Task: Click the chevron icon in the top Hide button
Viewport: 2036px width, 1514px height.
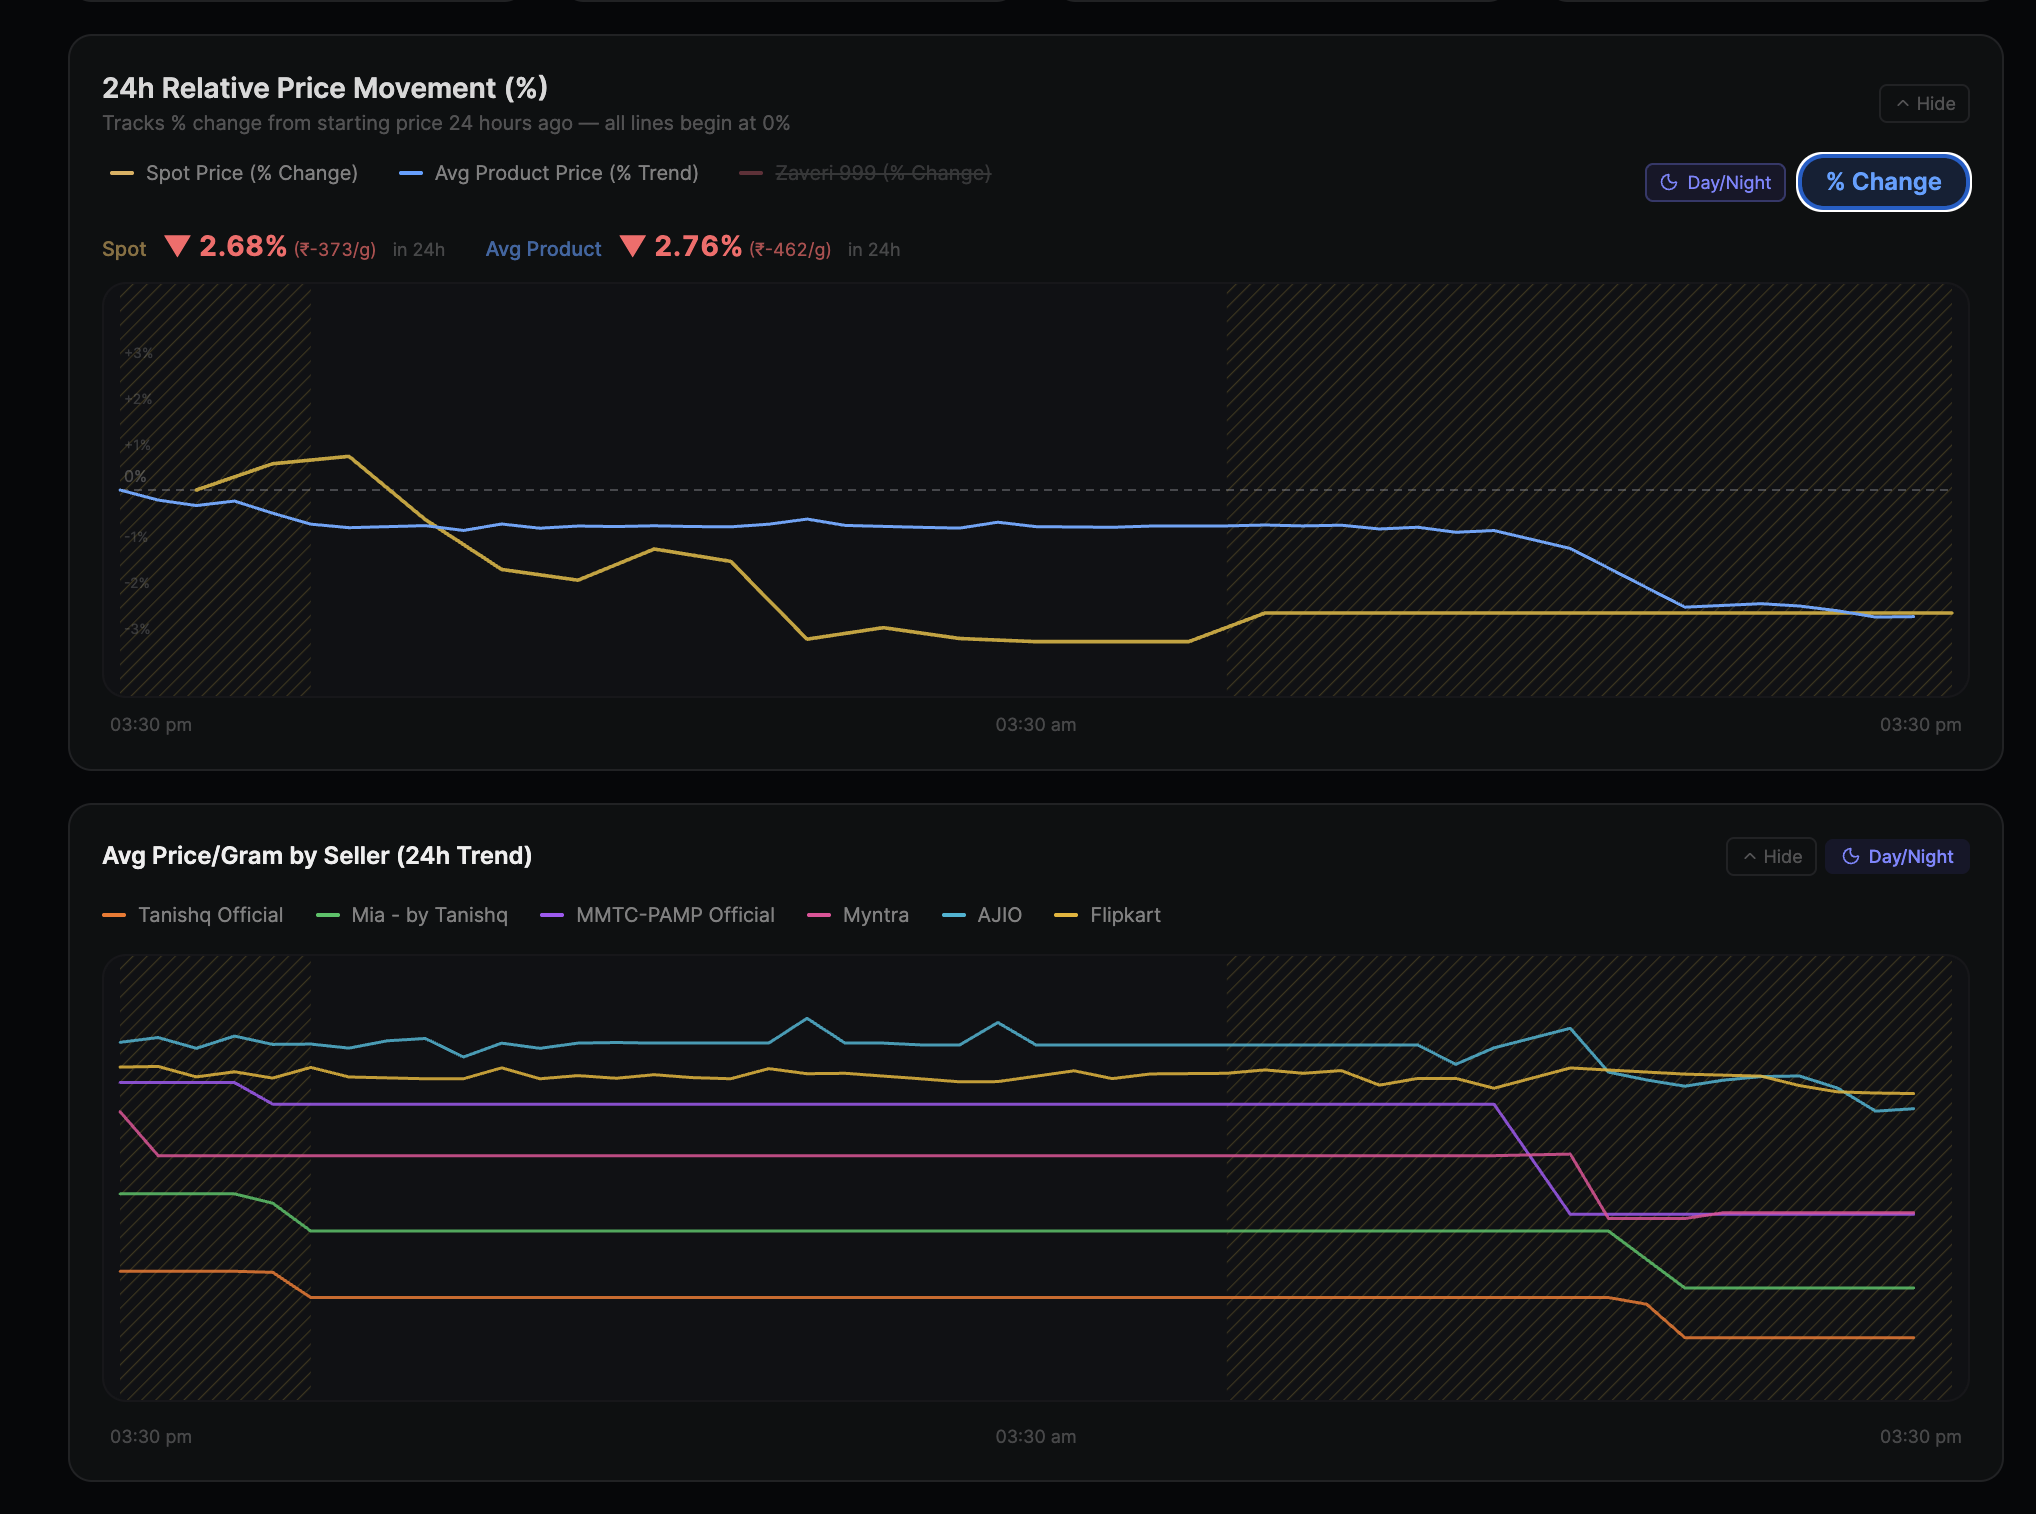Action: pos(1903,104)
